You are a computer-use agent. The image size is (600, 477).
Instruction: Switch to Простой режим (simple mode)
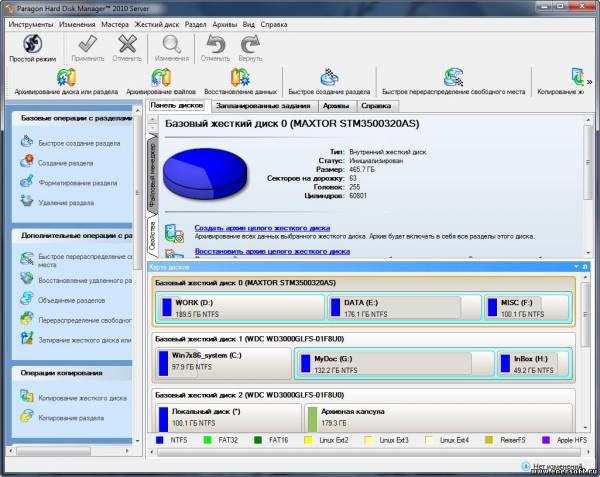click(33, 48)
